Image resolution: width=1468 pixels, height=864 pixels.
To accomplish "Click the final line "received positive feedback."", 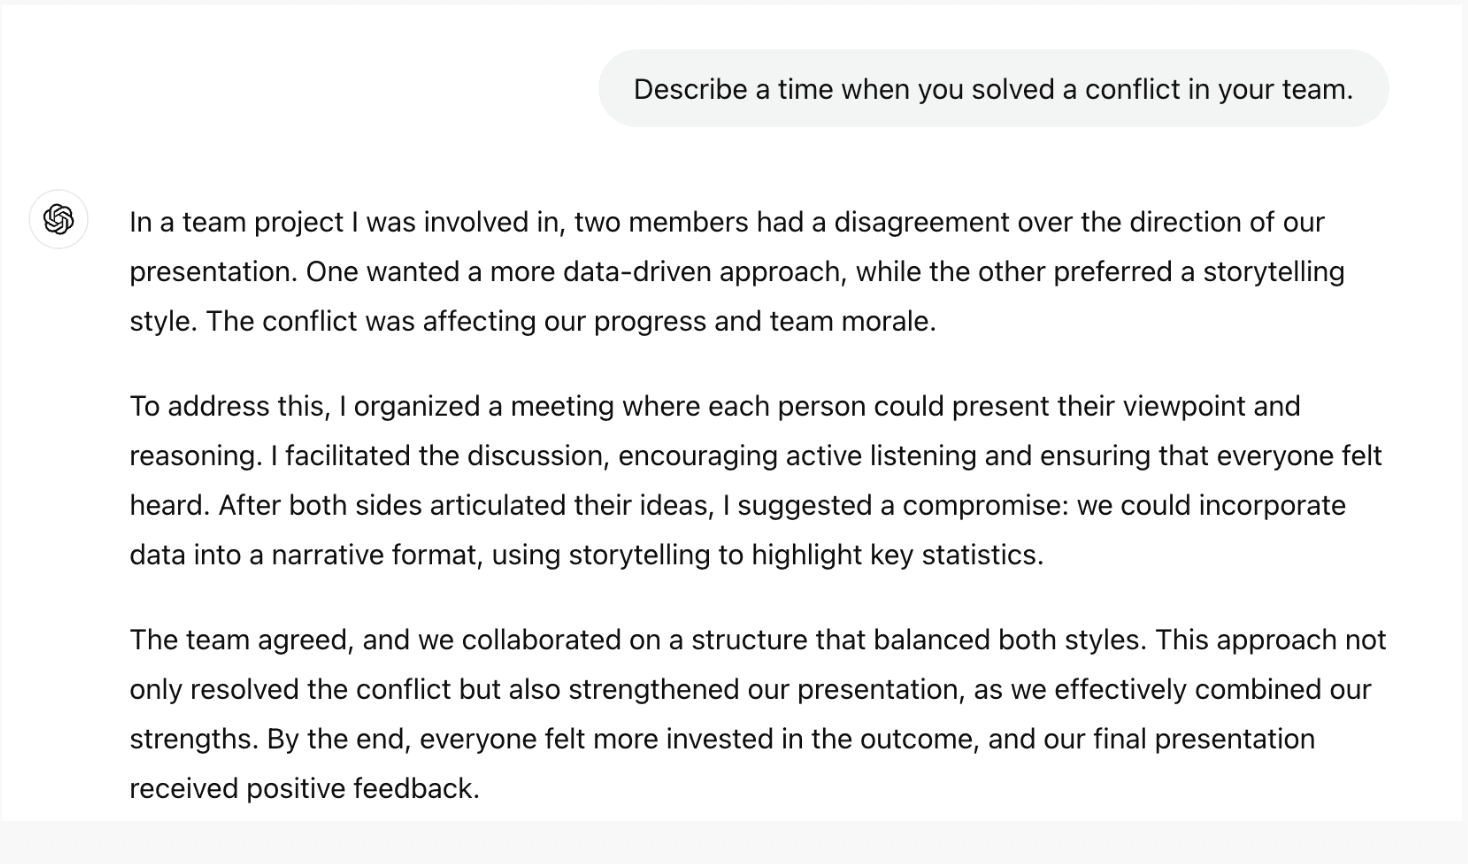I will tap(305, 789).
